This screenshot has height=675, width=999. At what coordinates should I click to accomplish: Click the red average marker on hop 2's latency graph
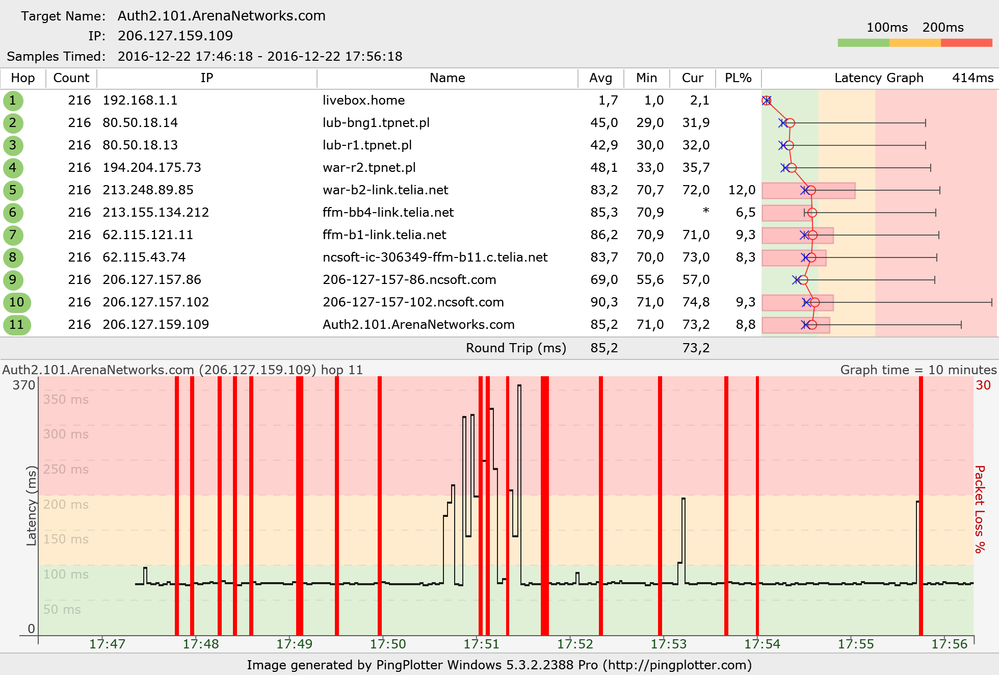coord(790,122)
